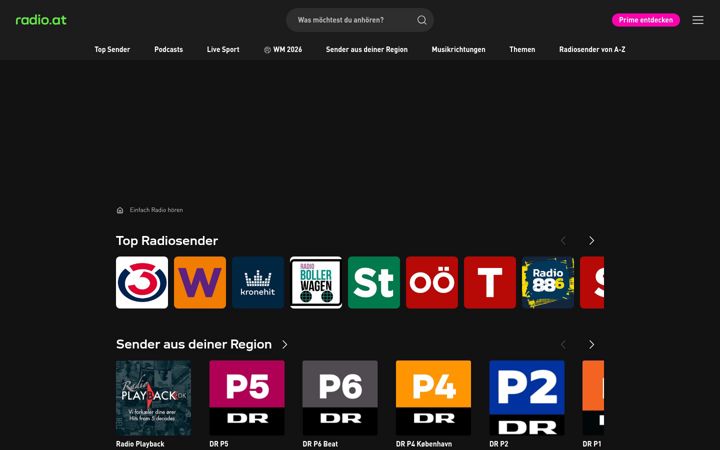The image size is (720, 450).
Task: Open the red OÖ station tile
Action: [432, 282]
